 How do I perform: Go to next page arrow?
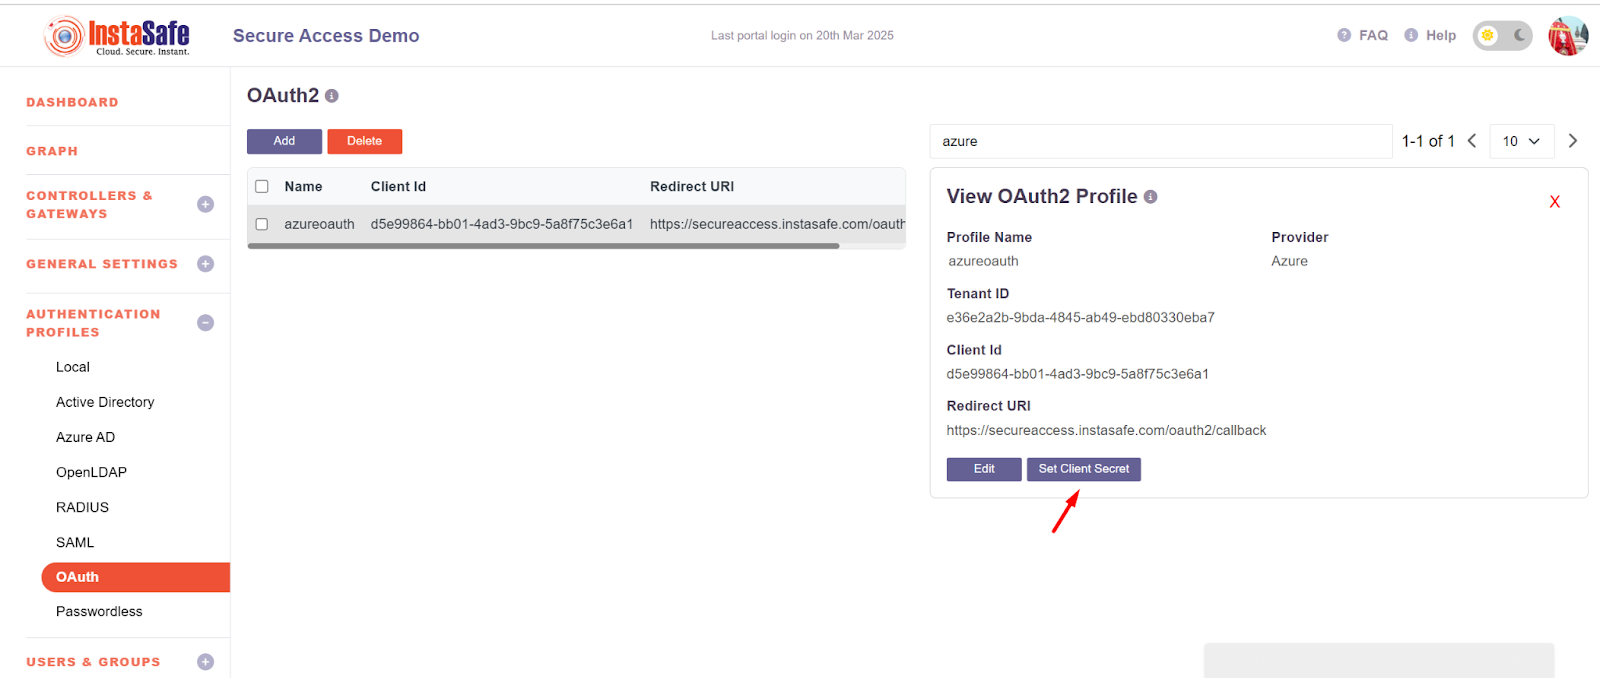tap(1573, 141)
